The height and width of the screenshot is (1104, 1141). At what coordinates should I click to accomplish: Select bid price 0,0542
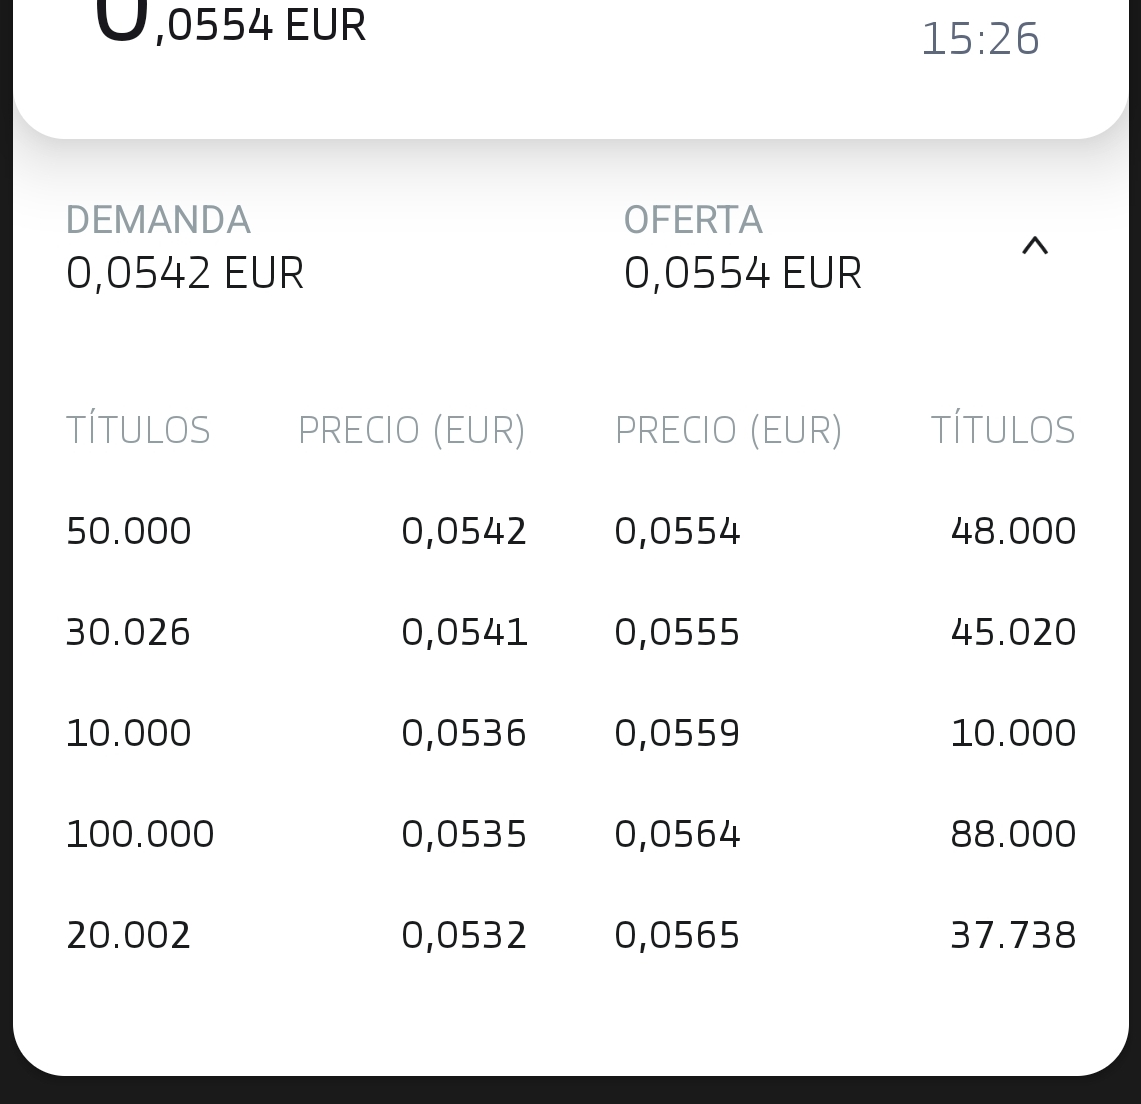point(464,531)
